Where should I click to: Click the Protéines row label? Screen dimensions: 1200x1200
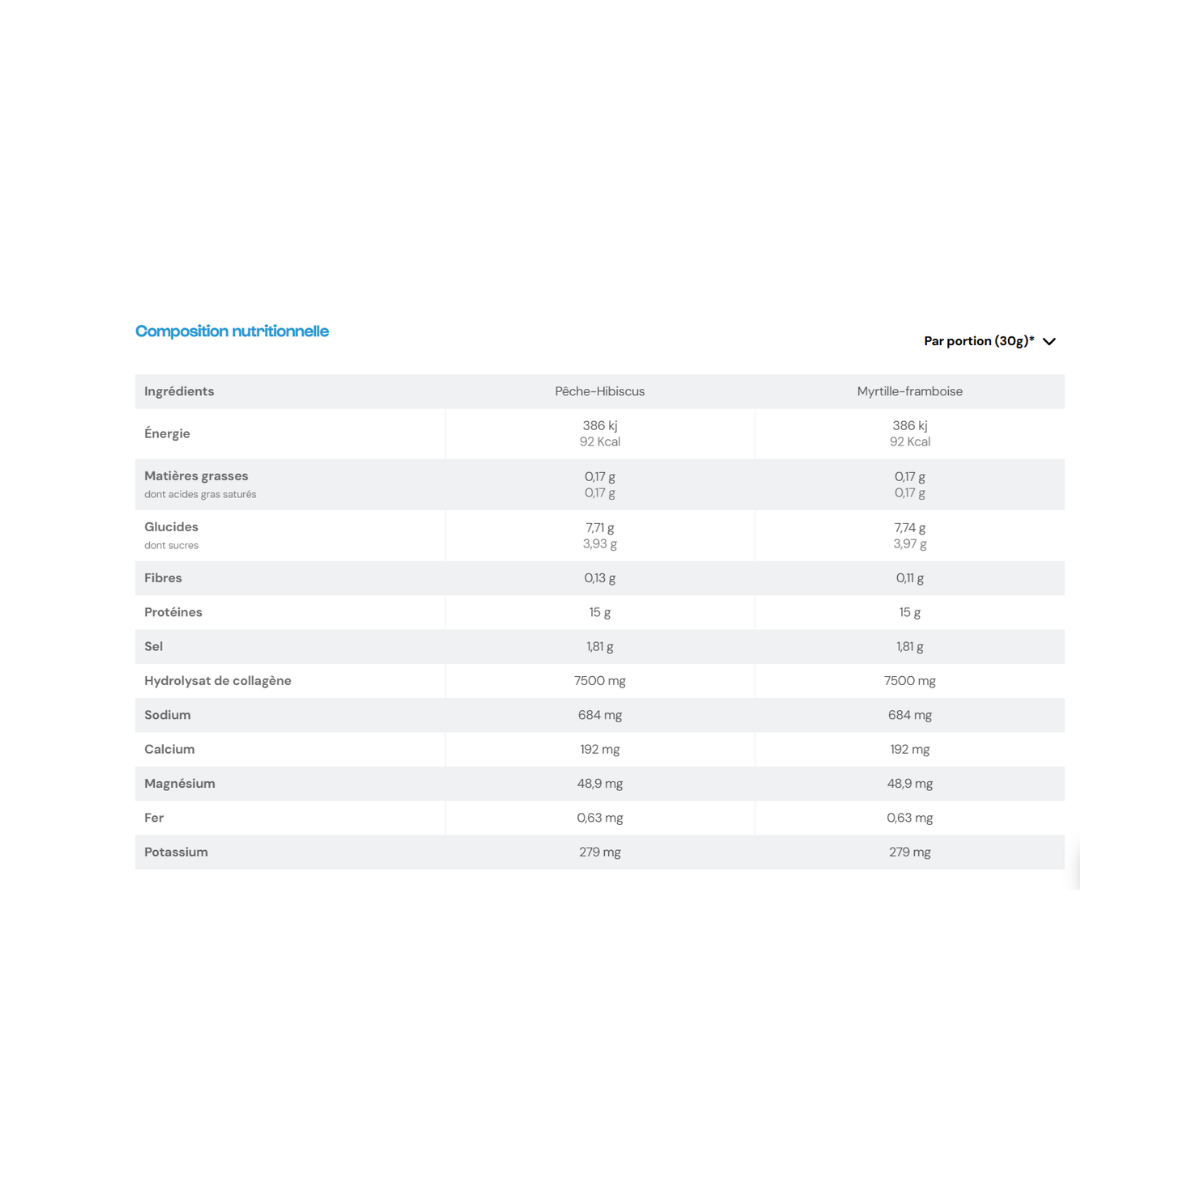(173, 612)
